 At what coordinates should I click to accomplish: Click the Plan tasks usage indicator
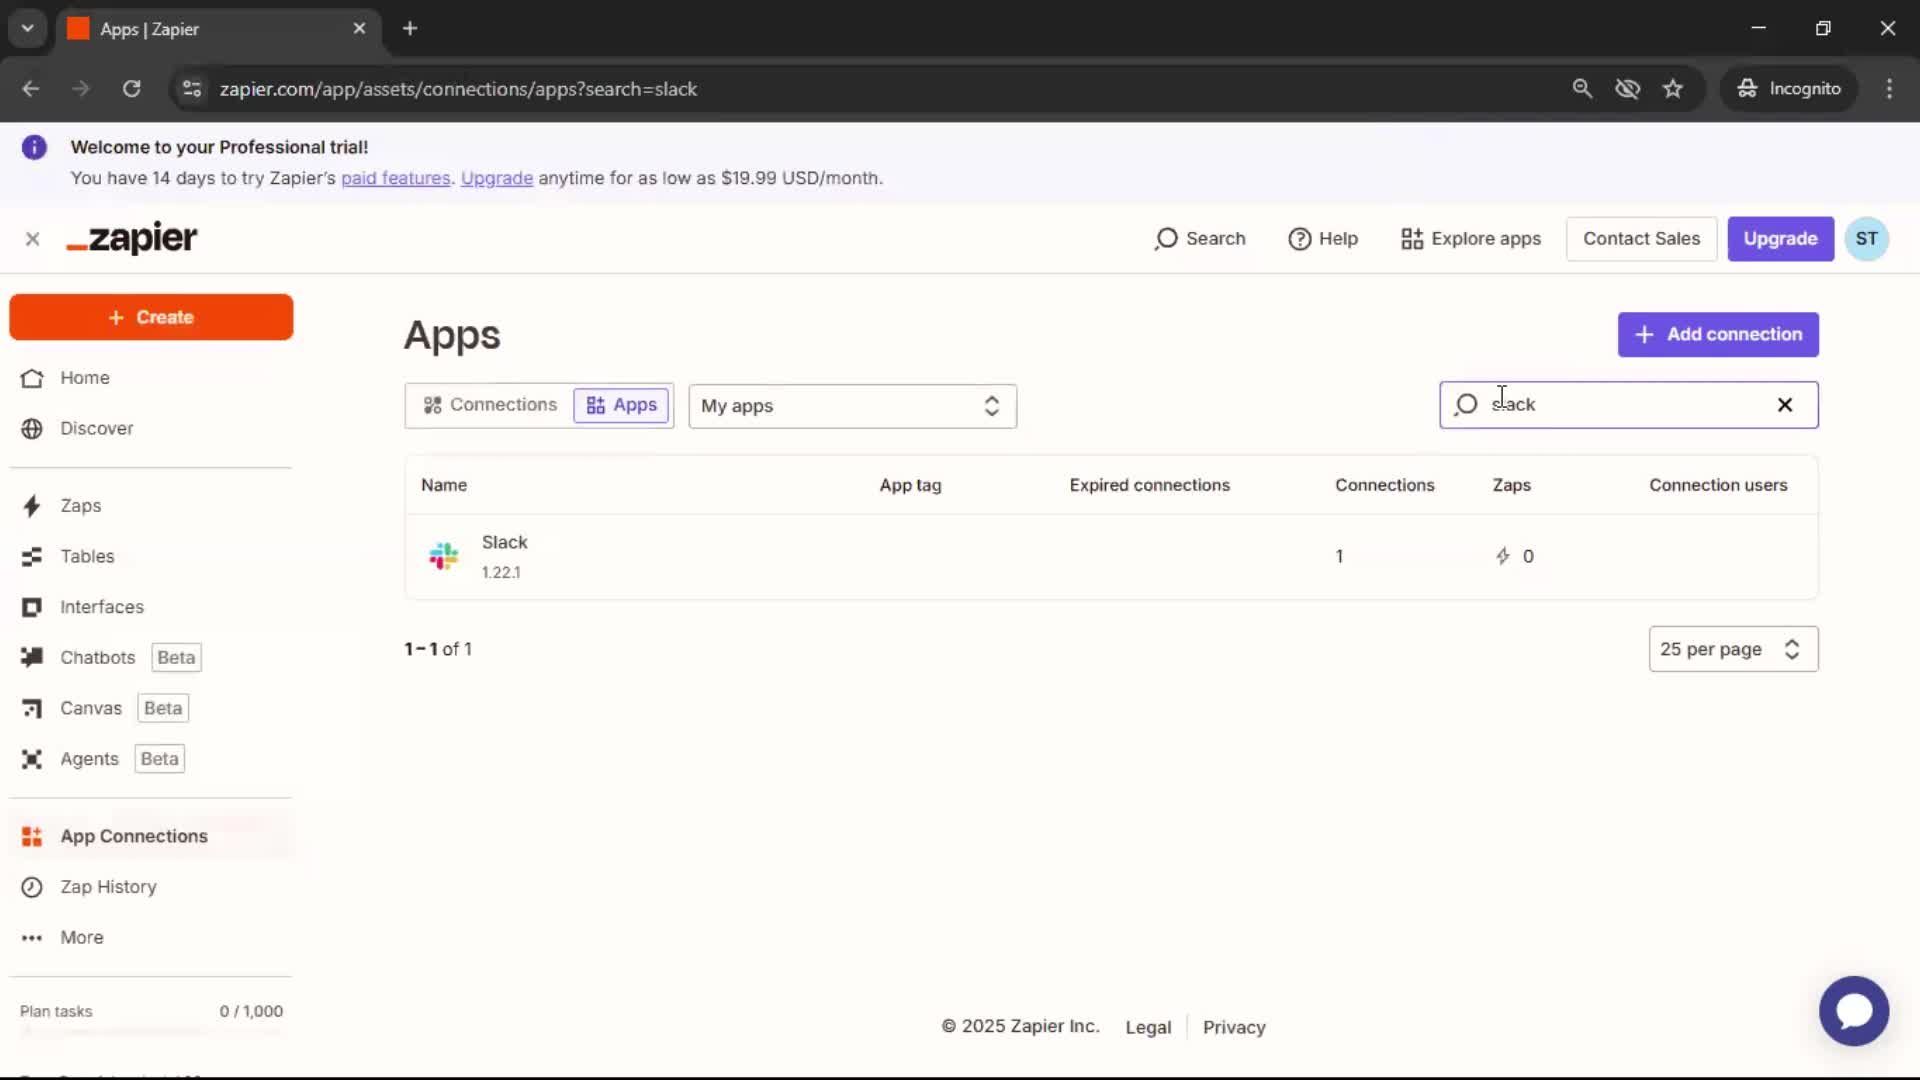click(151, 1012)
